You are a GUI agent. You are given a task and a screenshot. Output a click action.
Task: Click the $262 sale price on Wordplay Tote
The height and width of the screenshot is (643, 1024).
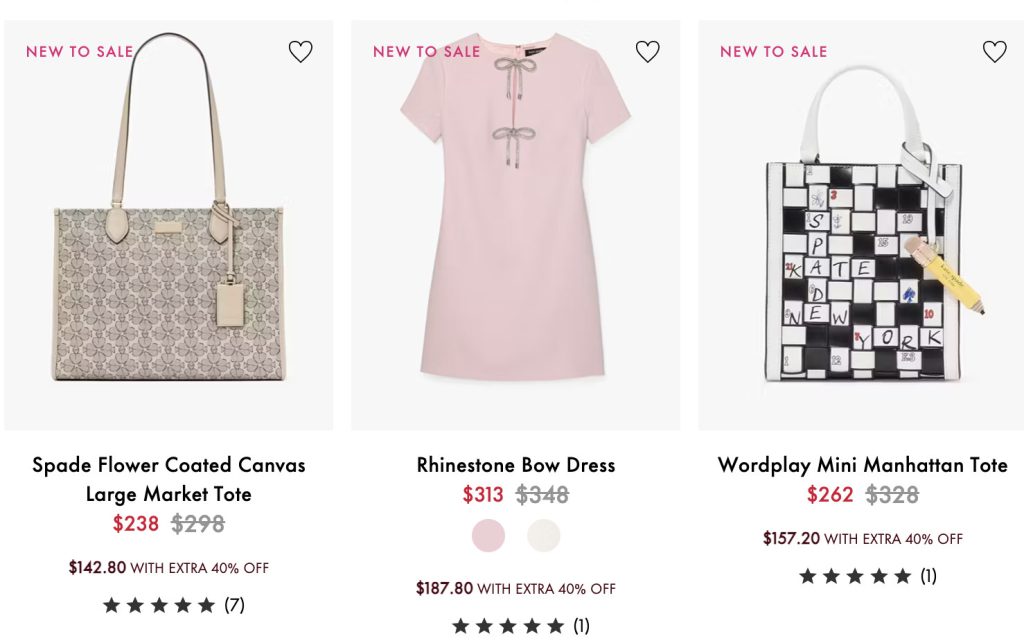(830, 494)
